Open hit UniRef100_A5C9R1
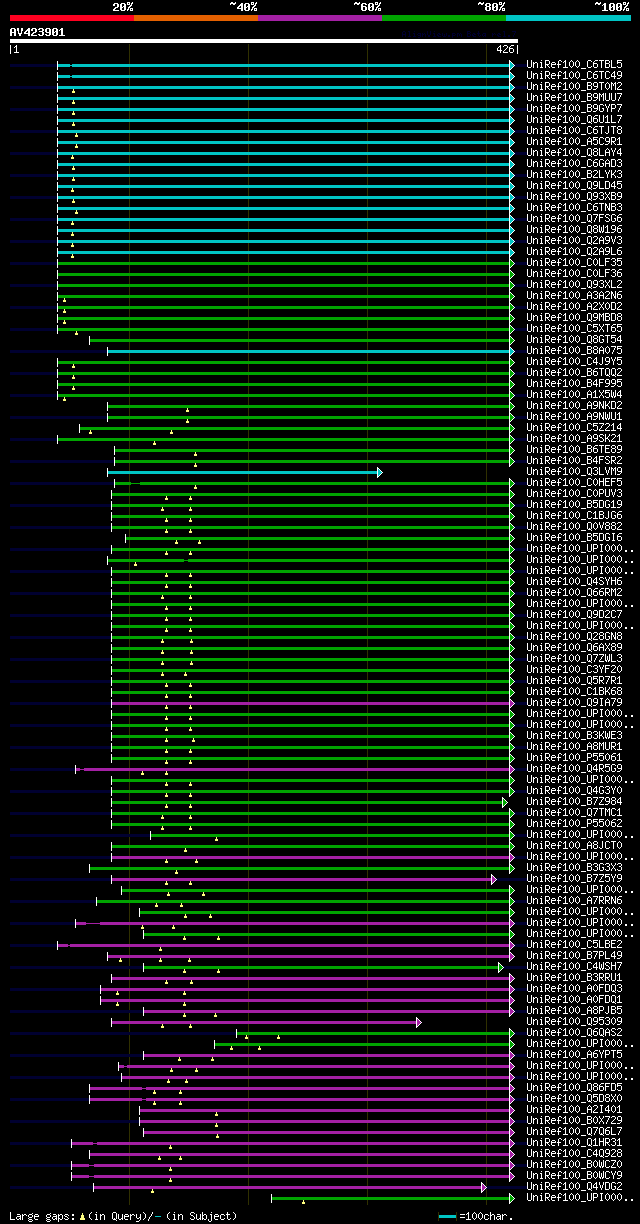The width and height of the screenshot is (640, 1224). (575, 142)
